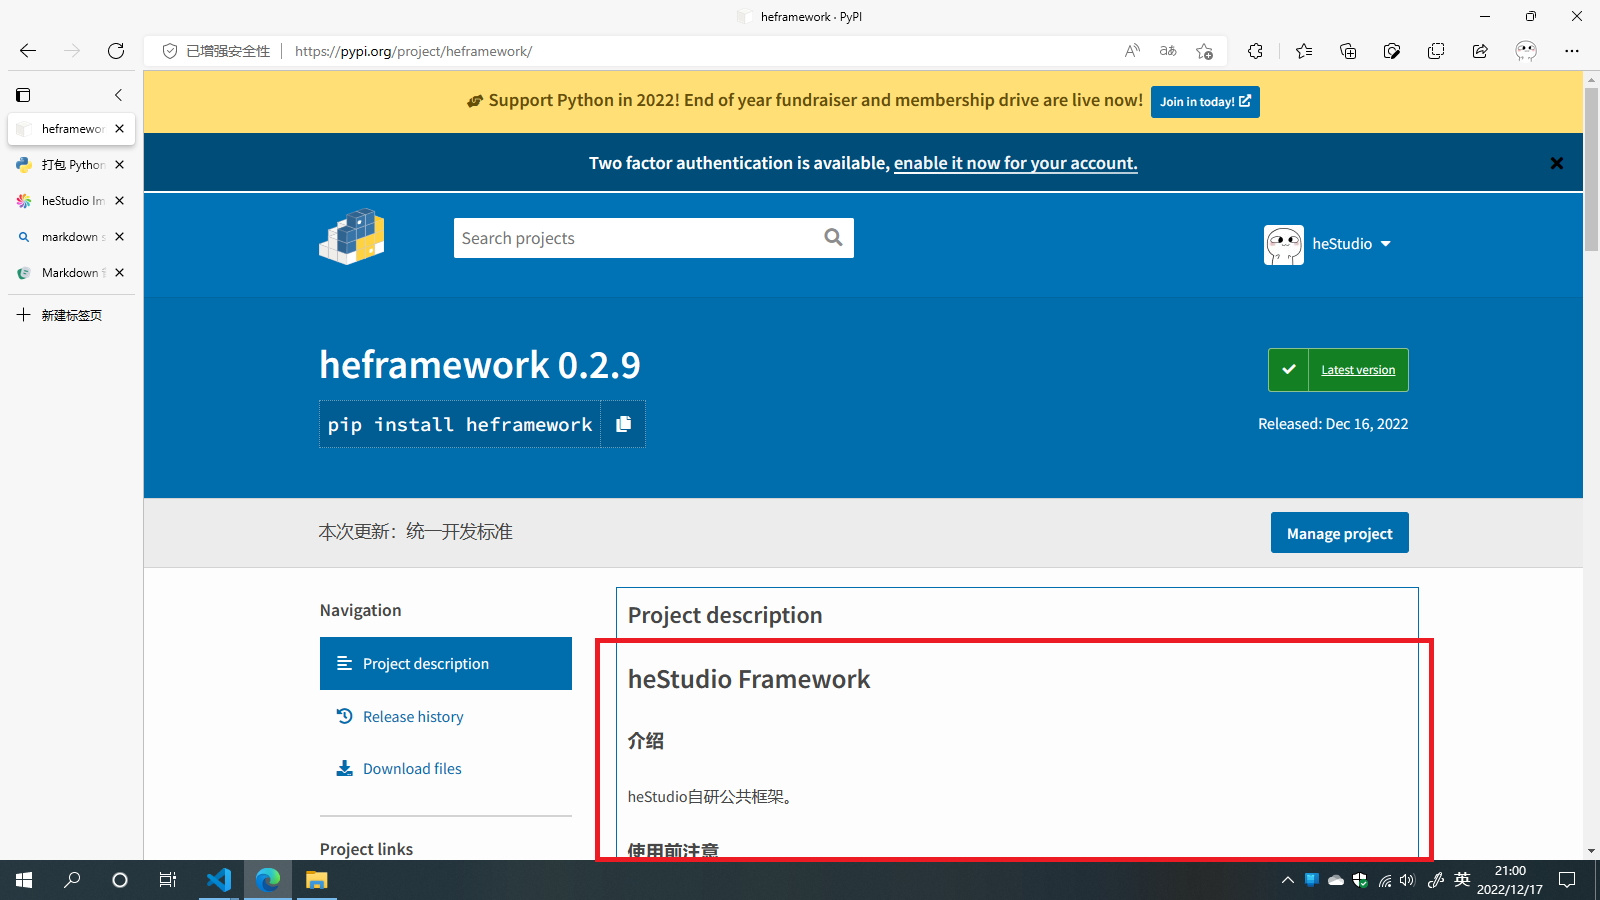The image size is (1600, 900).
Task: Click the site security shield icon
Action: (x=170, y=51)
